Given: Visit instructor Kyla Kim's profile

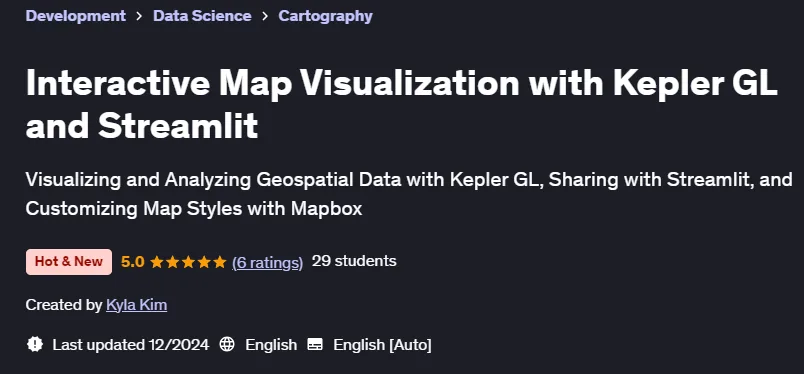Looking at the screenshot, I should click(x=136, y=305).
